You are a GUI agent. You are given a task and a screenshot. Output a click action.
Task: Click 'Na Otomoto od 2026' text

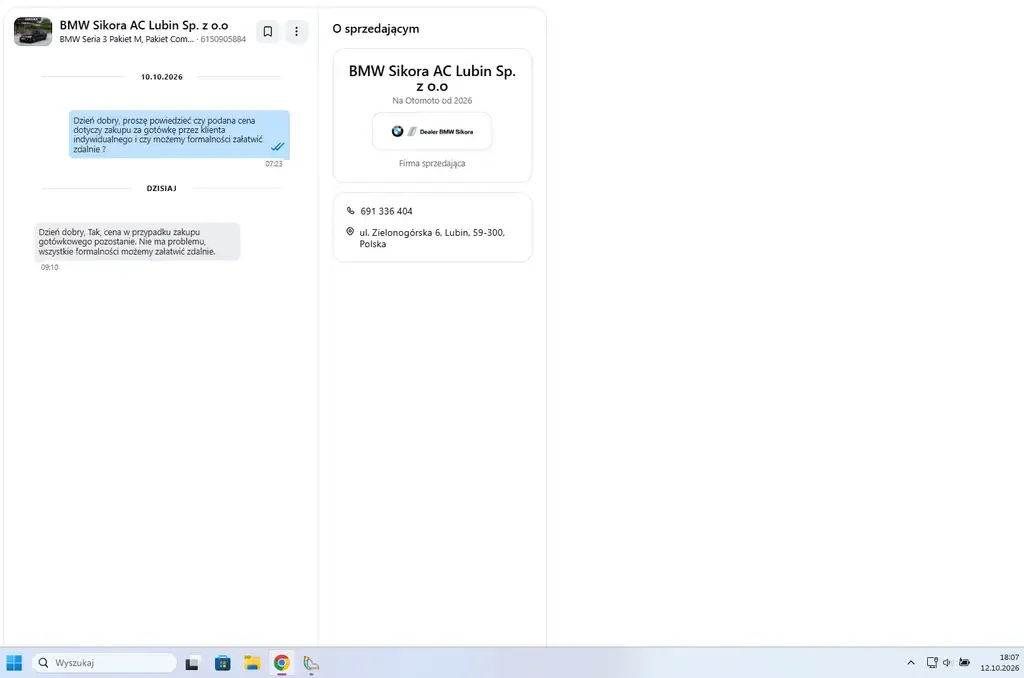pyautogui.click(x=432, y=101)
